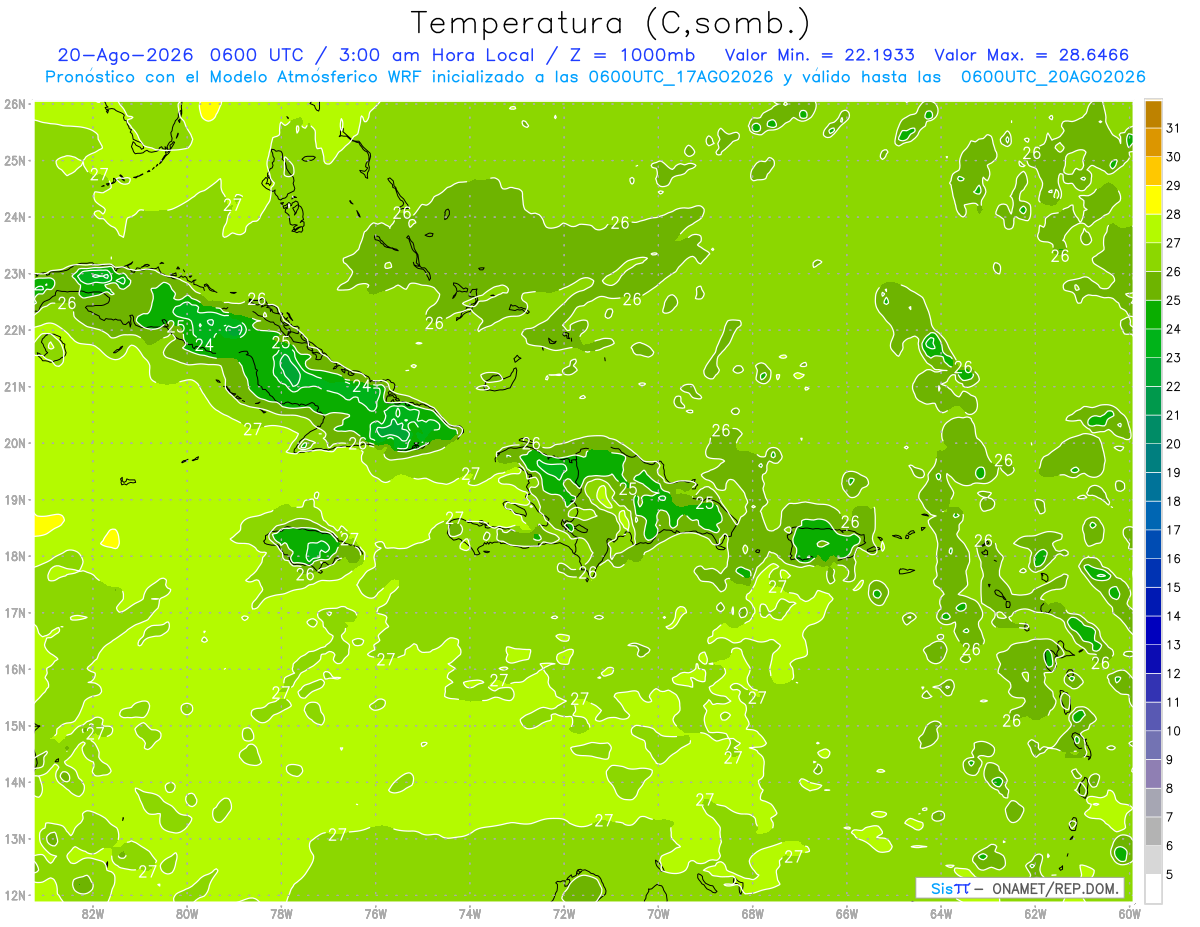1200x927 pixels.
Task: Click the longitude label "62W"
Action: click(1035, 913)
